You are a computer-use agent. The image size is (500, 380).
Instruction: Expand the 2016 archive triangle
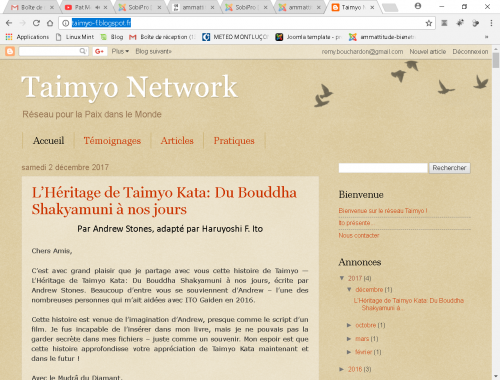(x=342, y=369)
